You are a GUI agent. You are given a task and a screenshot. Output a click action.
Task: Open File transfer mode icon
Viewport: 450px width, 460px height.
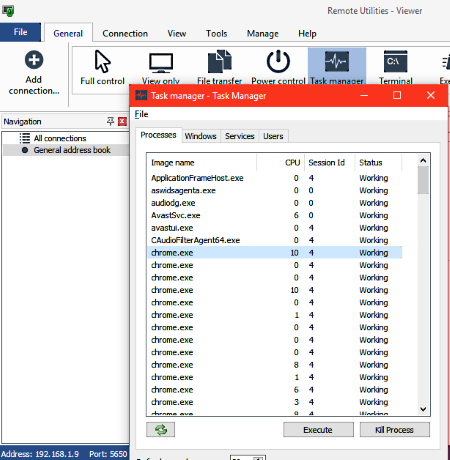pos(219,62)
